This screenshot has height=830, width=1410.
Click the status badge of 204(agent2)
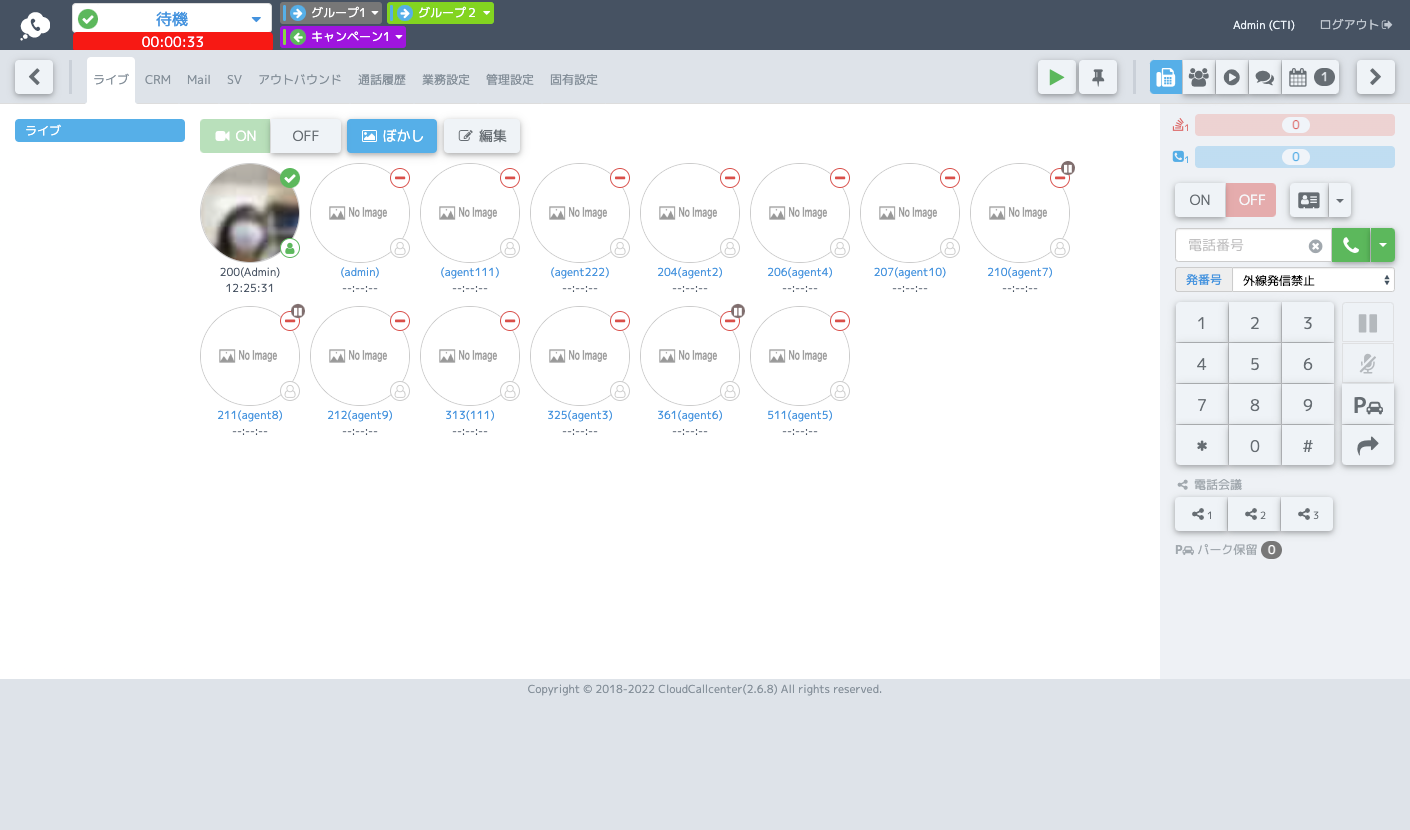coord(730,178)
